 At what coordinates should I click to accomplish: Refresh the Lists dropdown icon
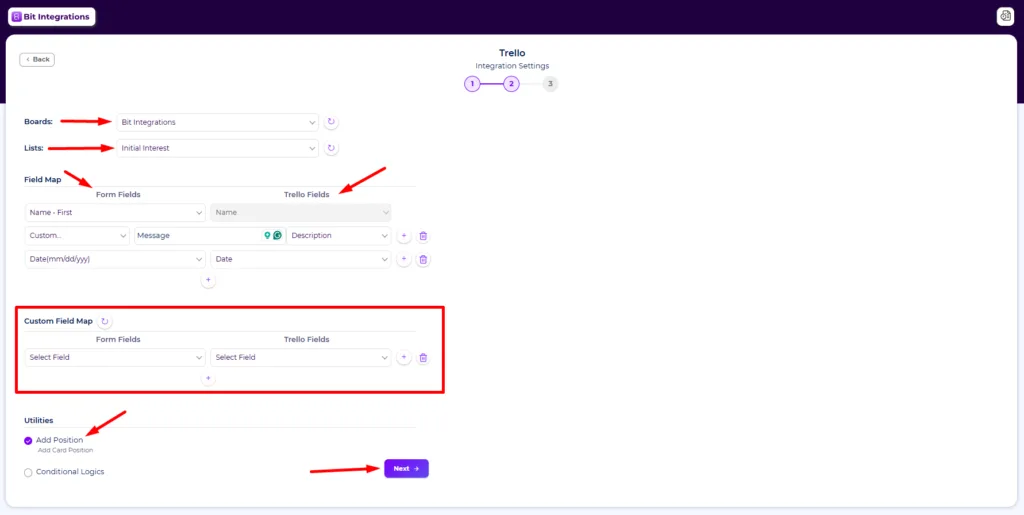(x=331, y=148)
